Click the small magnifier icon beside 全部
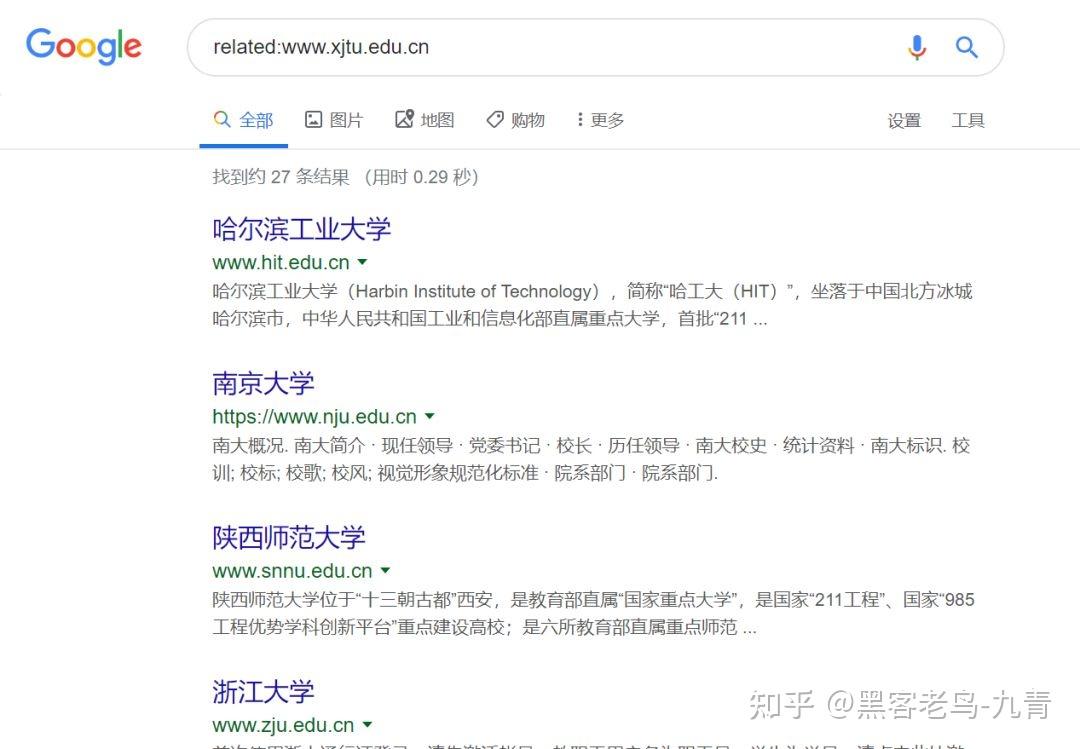This screenshot has height=749, width=1080. click(x=222, y=119)
